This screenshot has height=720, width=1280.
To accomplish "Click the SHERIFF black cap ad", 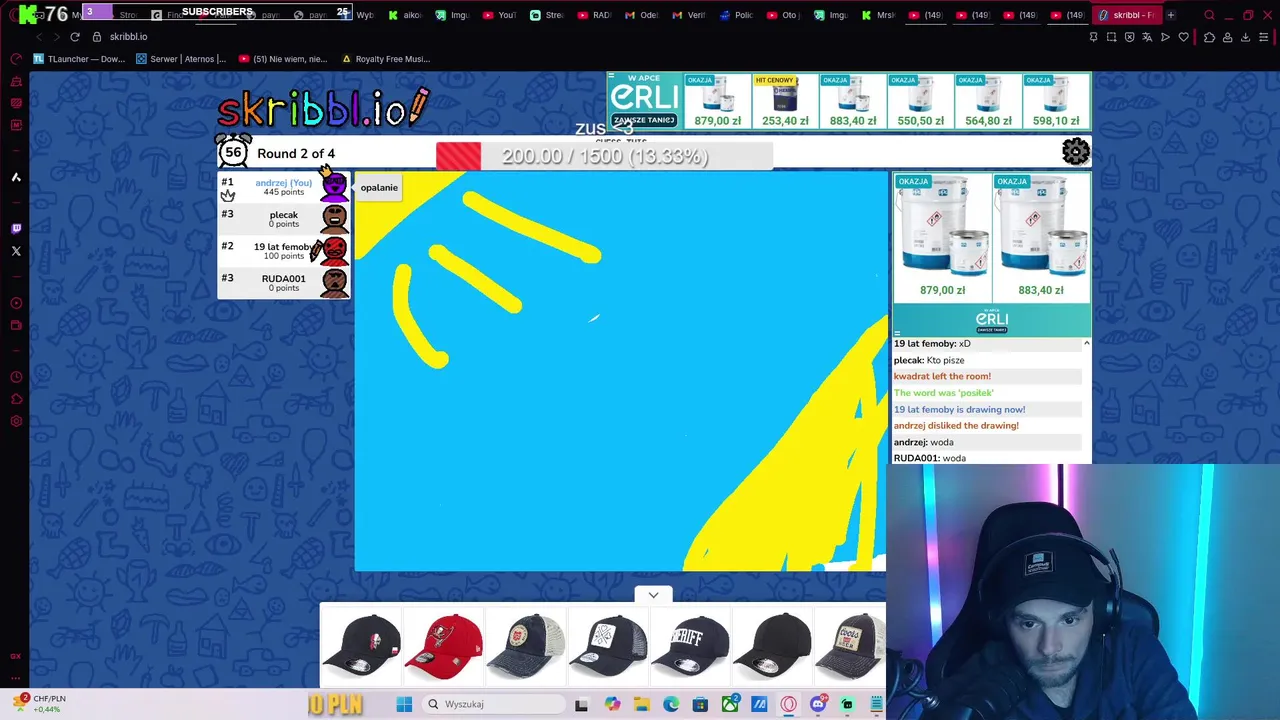I will [x=690, y=646].
